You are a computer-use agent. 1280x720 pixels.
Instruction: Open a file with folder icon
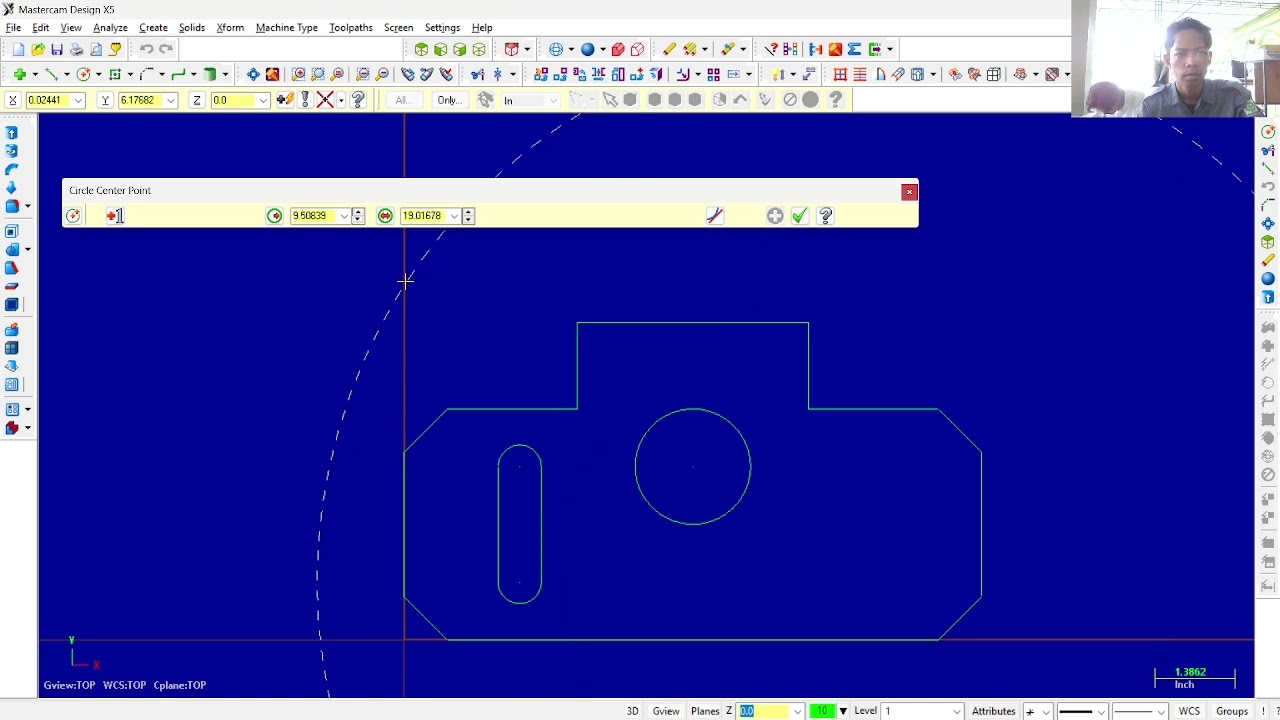(x=38, y=49)
